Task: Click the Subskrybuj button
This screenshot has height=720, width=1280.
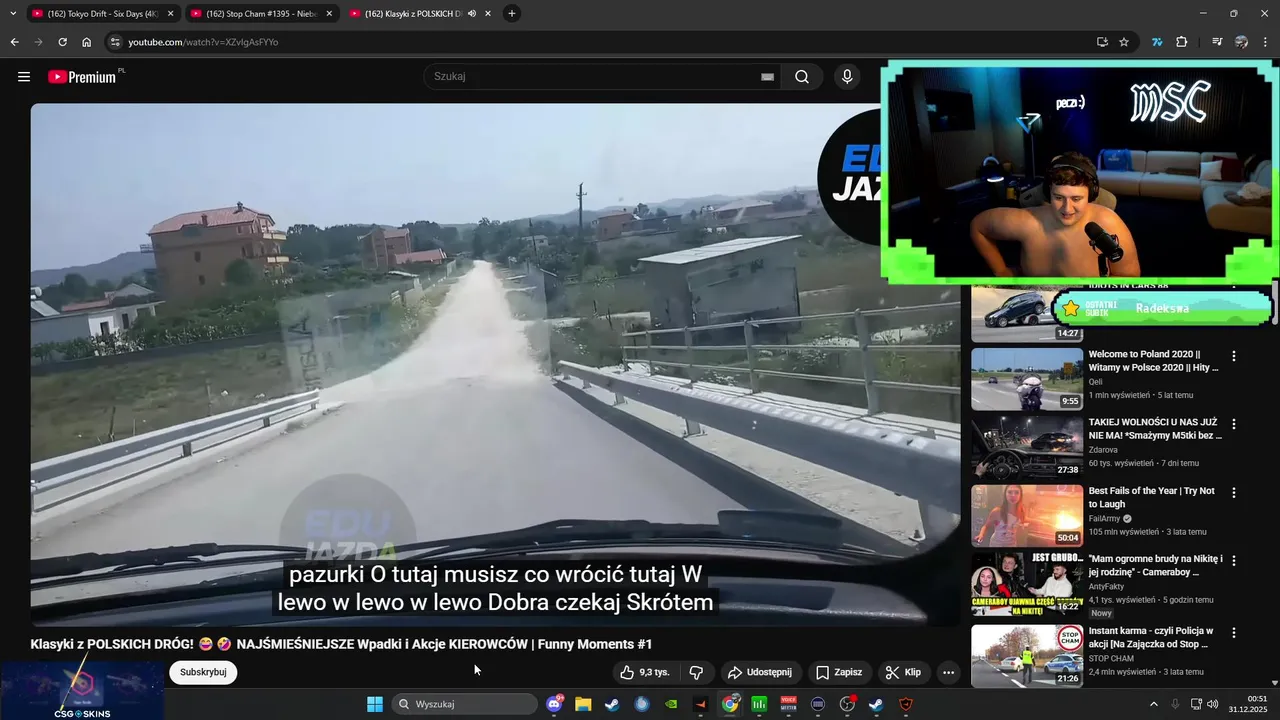Action: [x=203, y=672]
